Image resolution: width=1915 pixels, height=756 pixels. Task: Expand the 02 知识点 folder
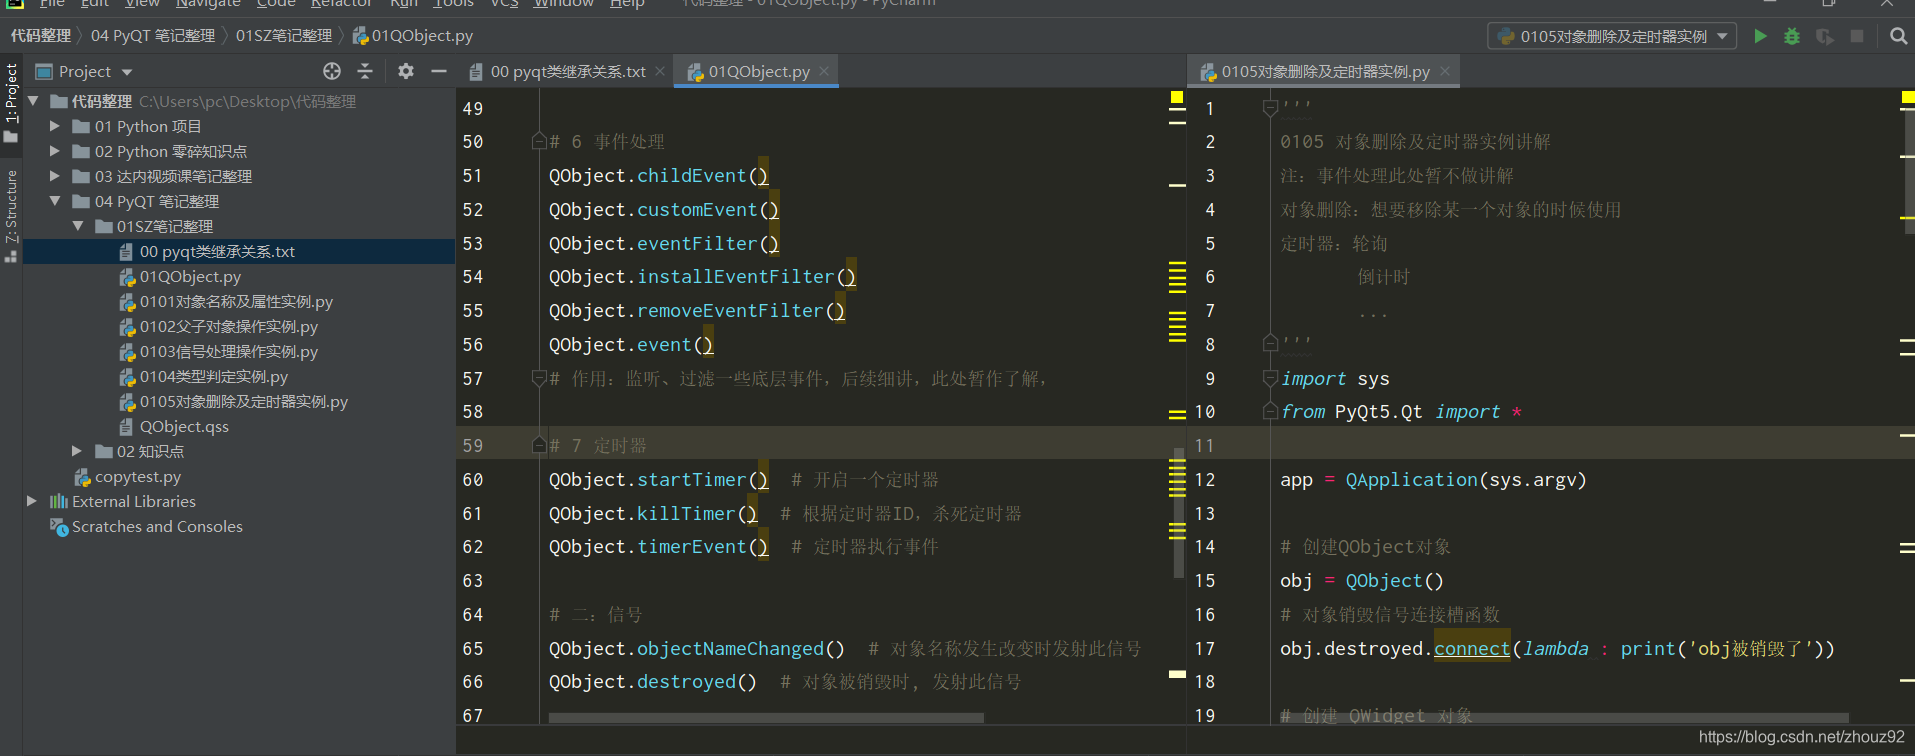[x=77, y=451]
